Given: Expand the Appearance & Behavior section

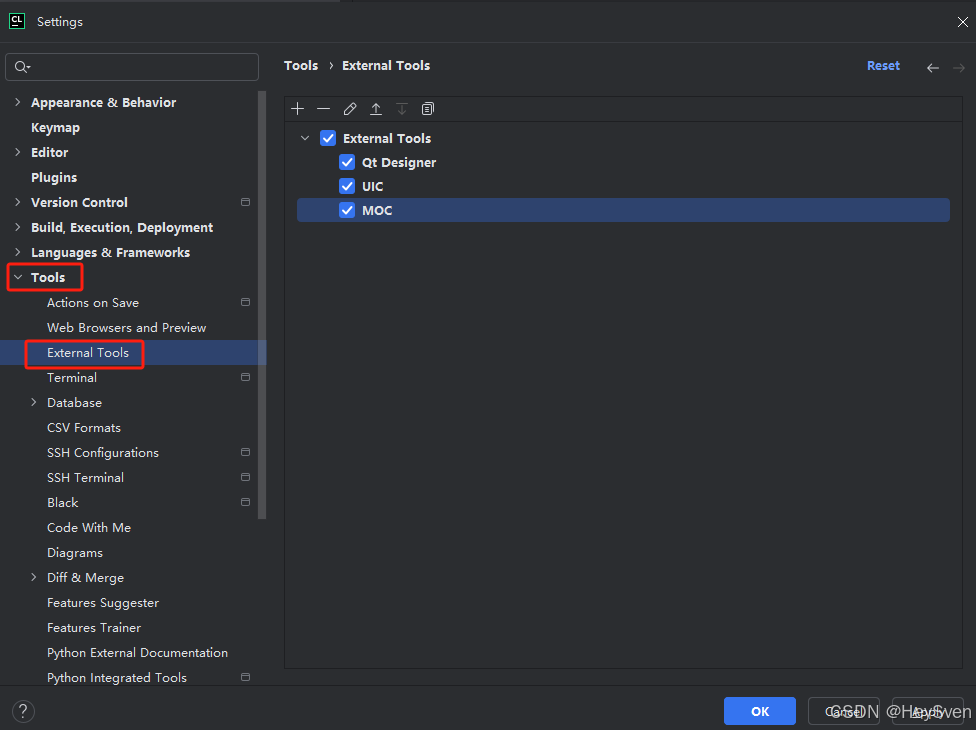Looking at the screenshot, I should 18,102.
